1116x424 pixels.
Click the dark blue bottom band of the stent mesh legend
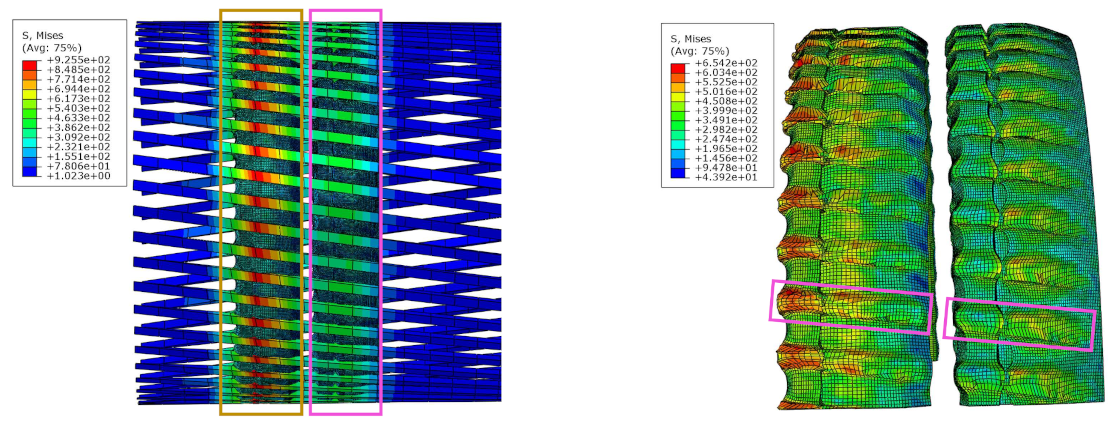tap(30, 171)
